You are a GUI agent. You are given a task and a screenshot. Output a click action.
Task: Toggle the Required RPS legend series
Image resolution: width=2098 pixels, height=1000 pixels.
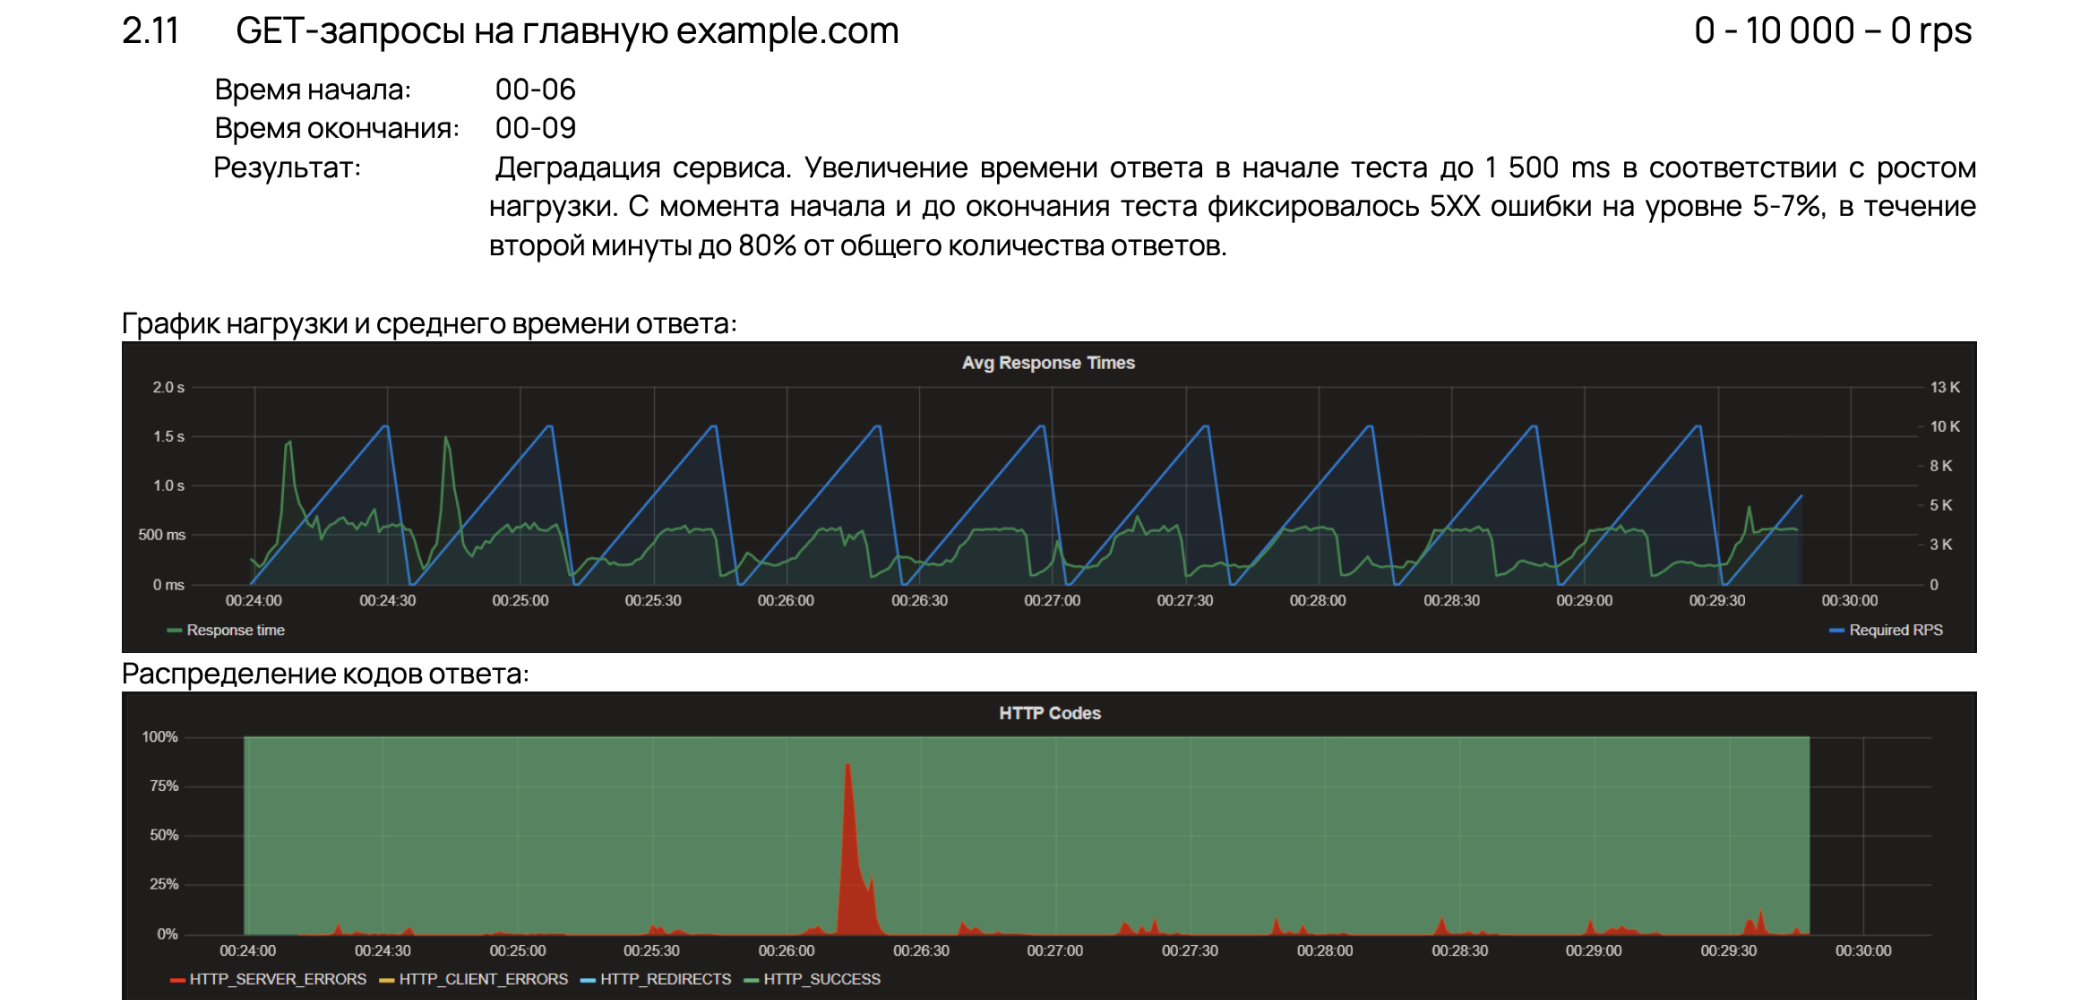click(1895, 630)
